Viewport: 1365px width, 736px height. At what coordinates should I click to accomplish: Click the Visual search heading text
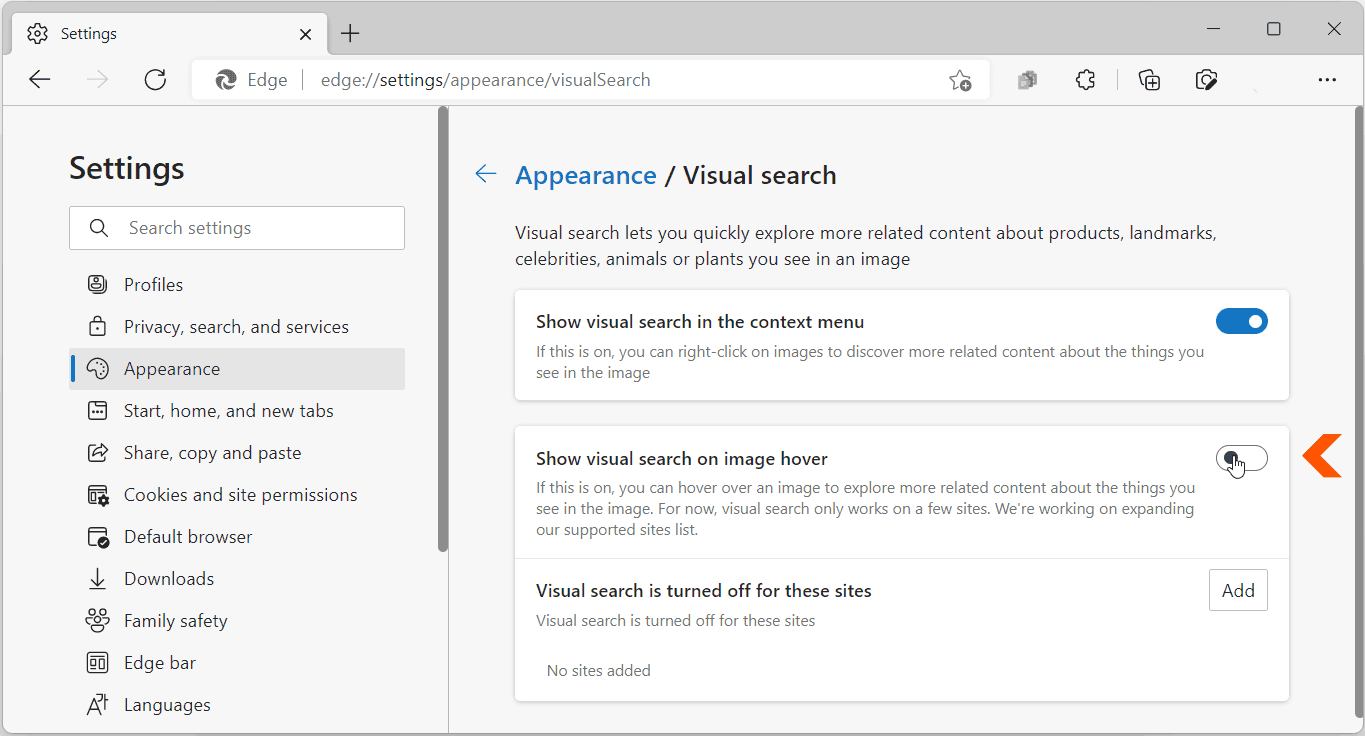tap(760, 175)
